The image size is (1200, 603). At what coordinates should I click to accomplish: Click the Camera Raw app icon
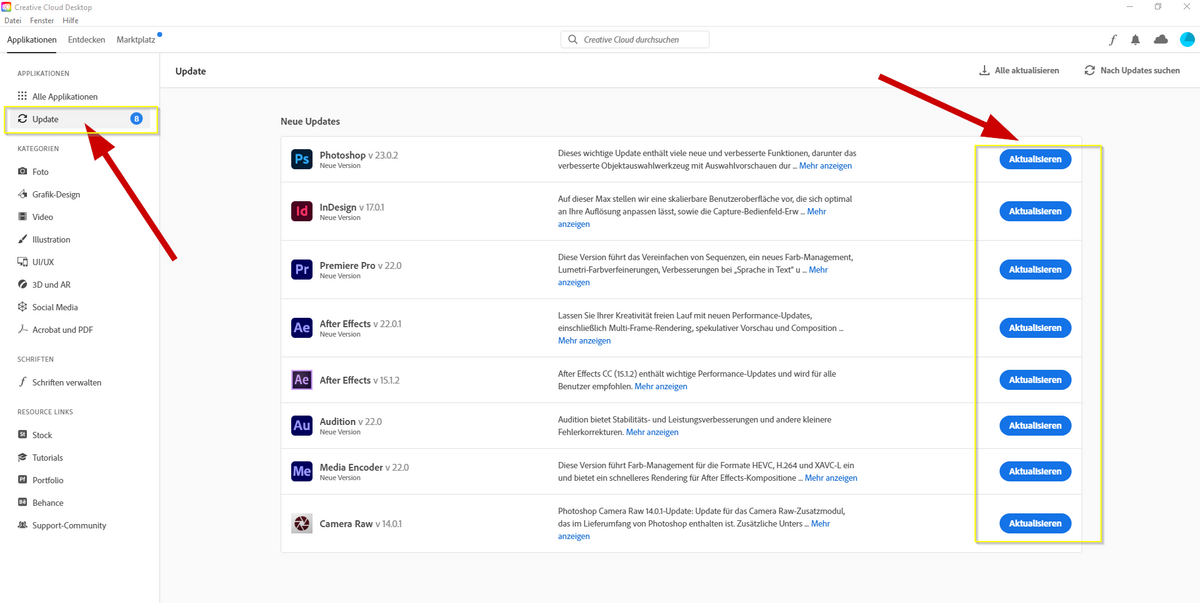(x=301, y=523)
